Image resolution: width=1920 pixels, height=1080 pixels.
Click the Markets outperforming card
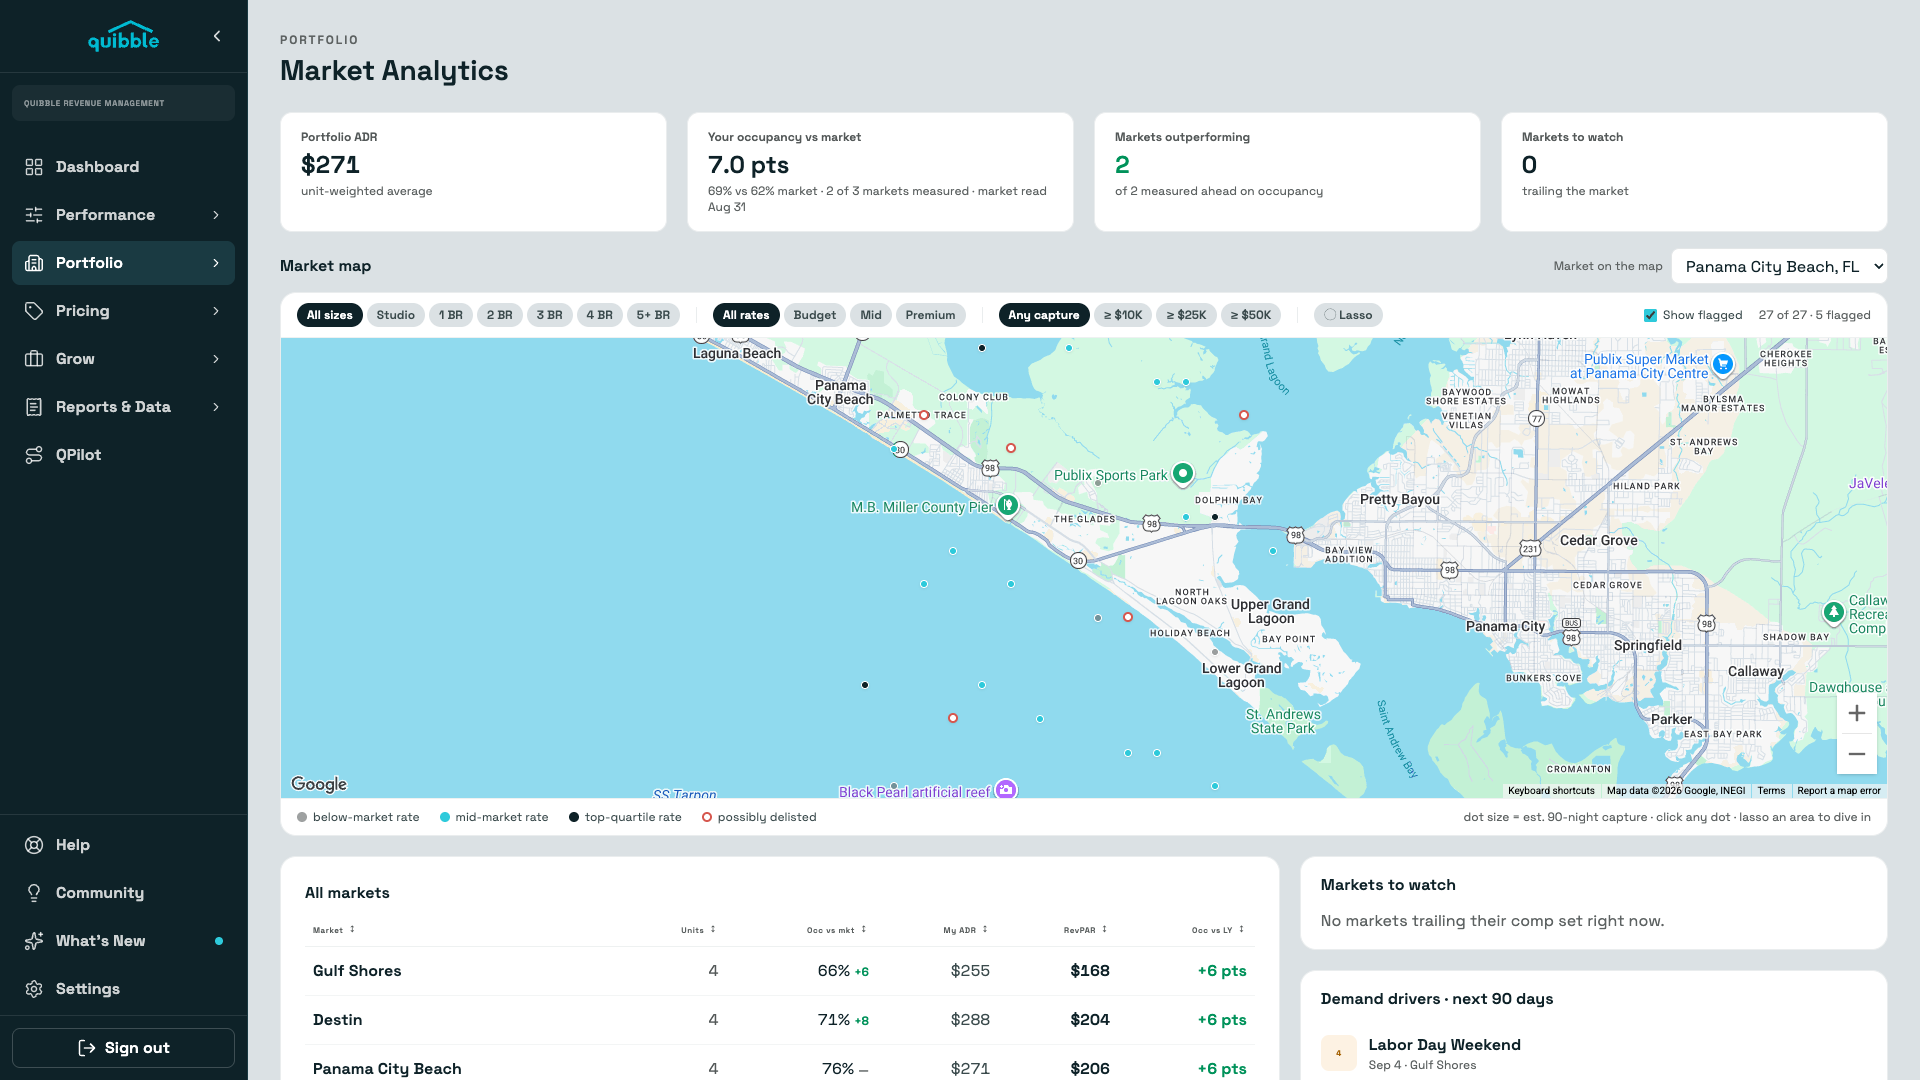tap(1287, 172)
